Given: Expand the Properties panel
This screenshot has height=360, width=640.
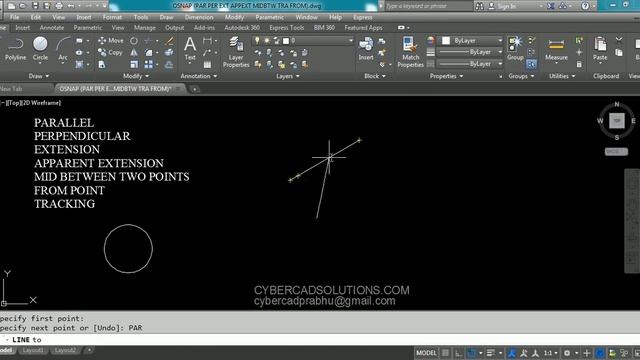Looking at the screenshot, I should coord(446,76).
